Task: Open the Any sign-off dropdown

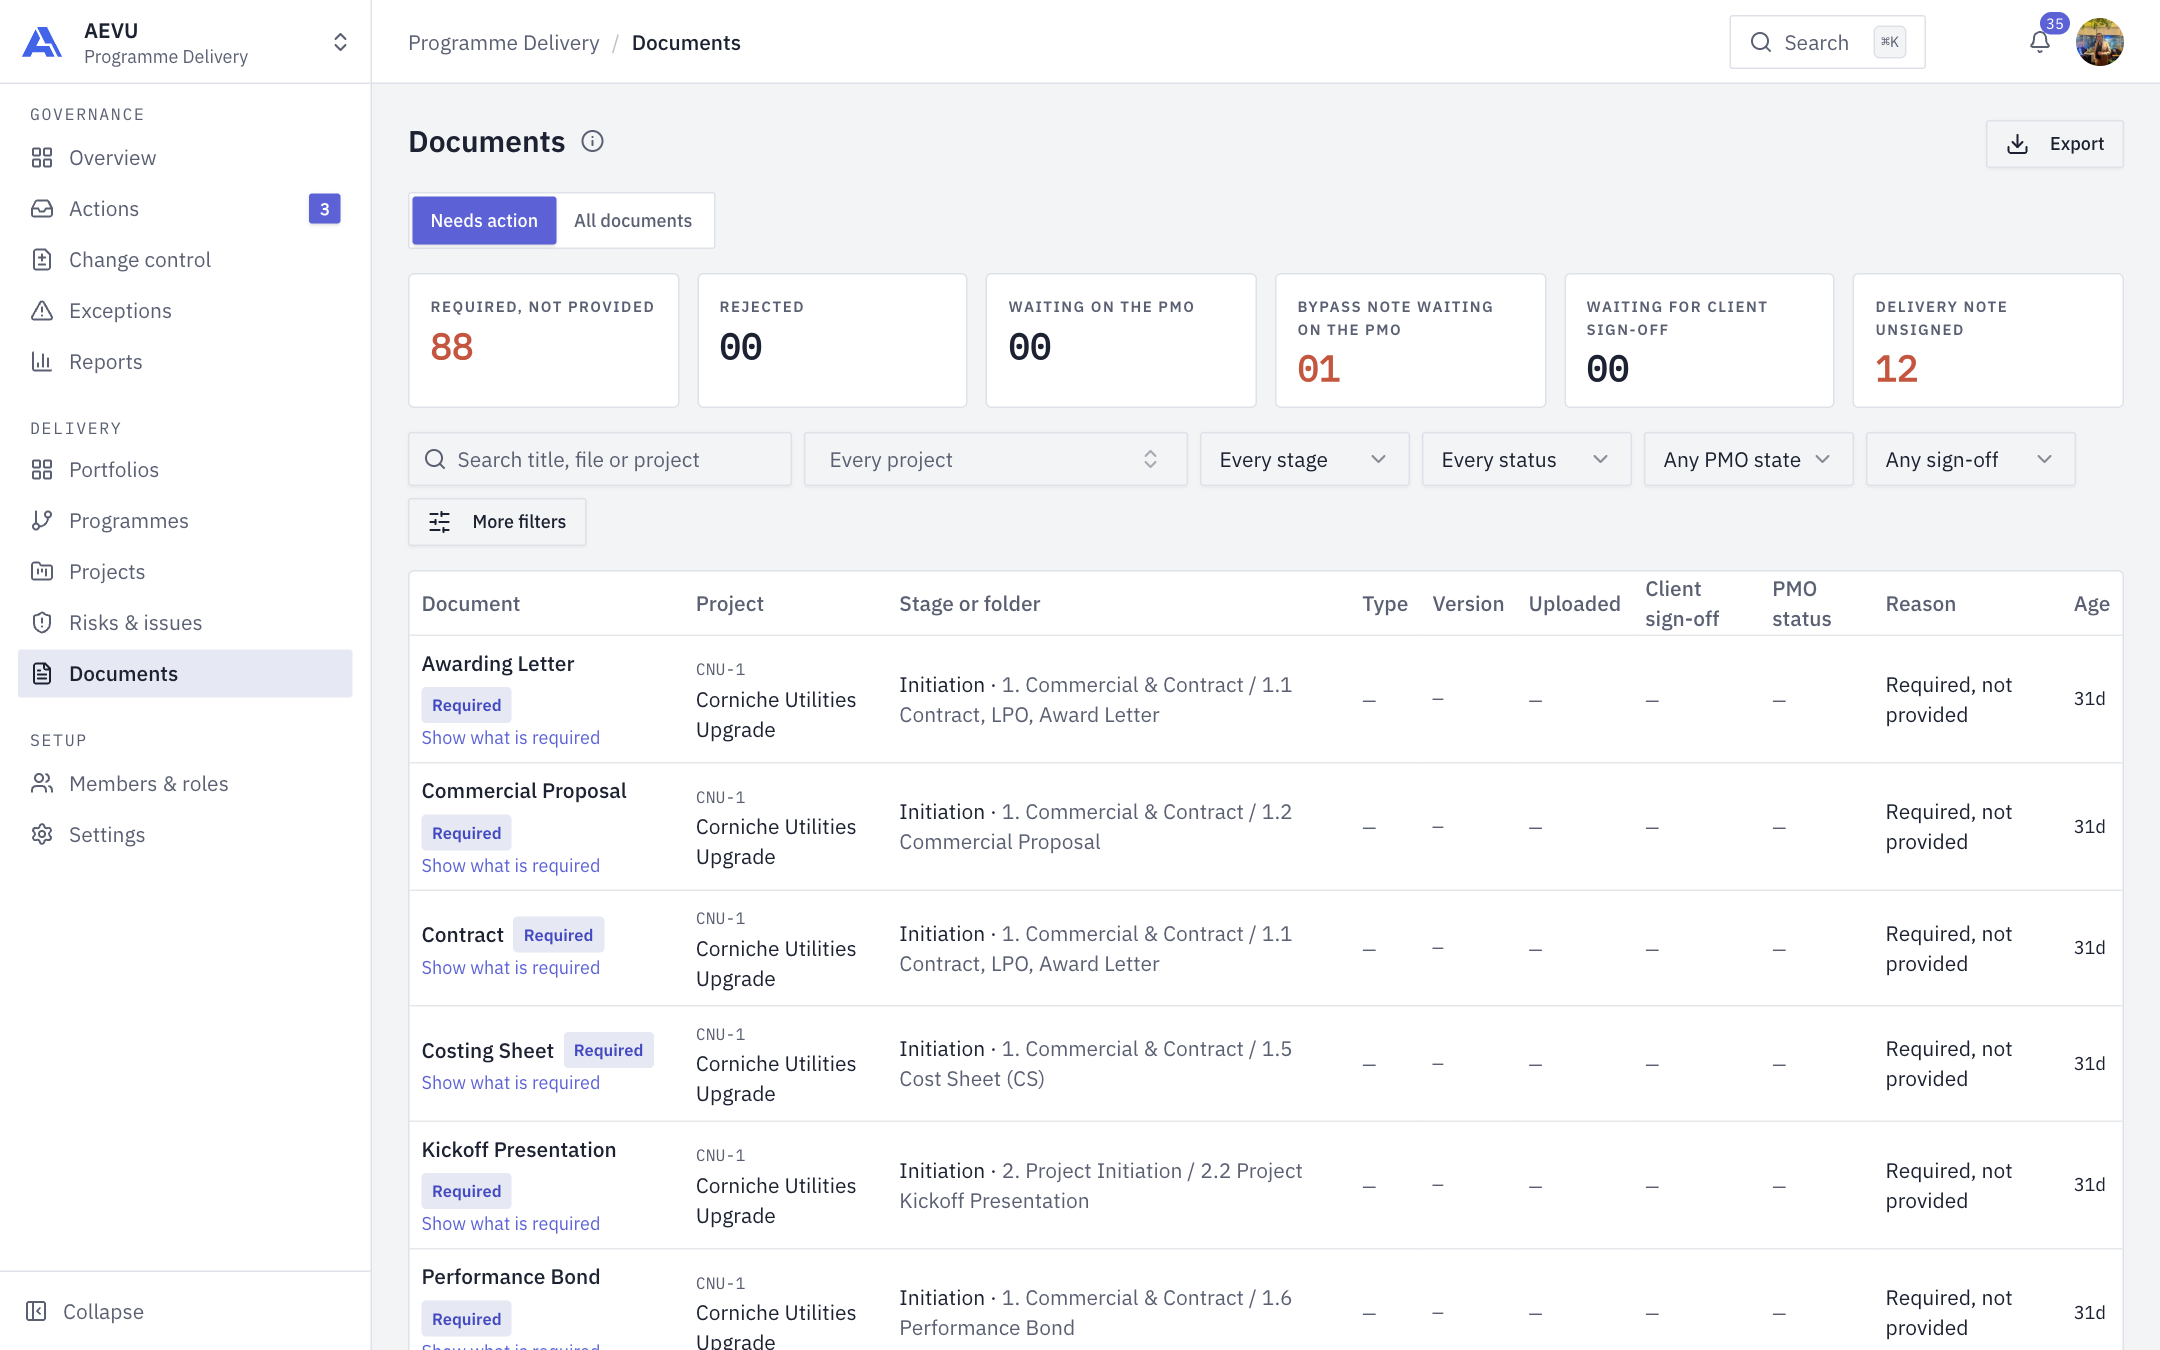Action: 1970,460
